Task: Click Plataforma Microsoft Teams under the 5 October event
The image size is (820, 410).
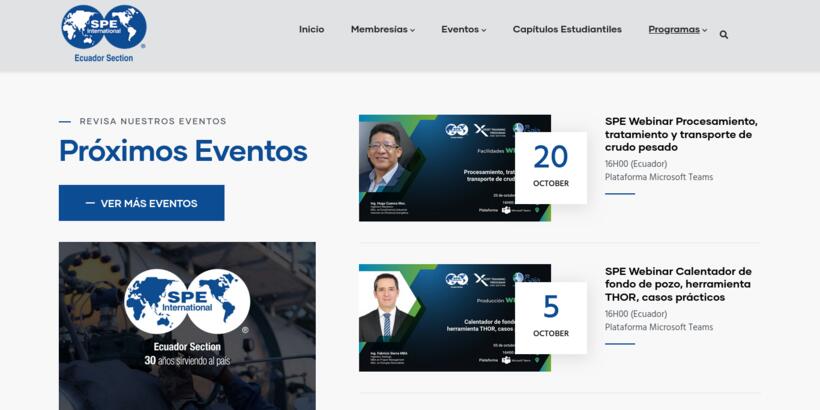Action: tap(659, 327)
